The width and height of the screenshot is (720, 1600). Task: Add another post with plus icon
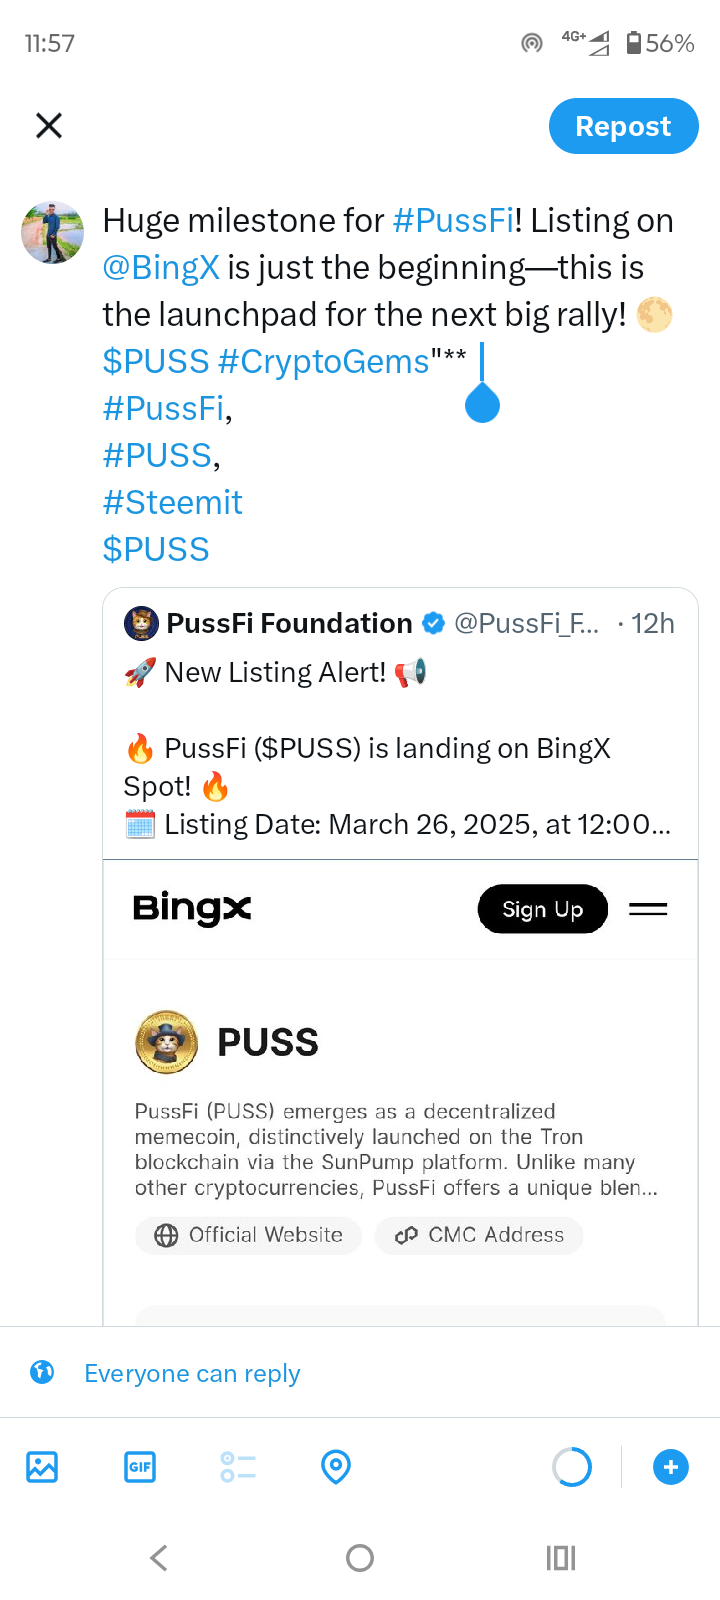tap(671, 1467)
